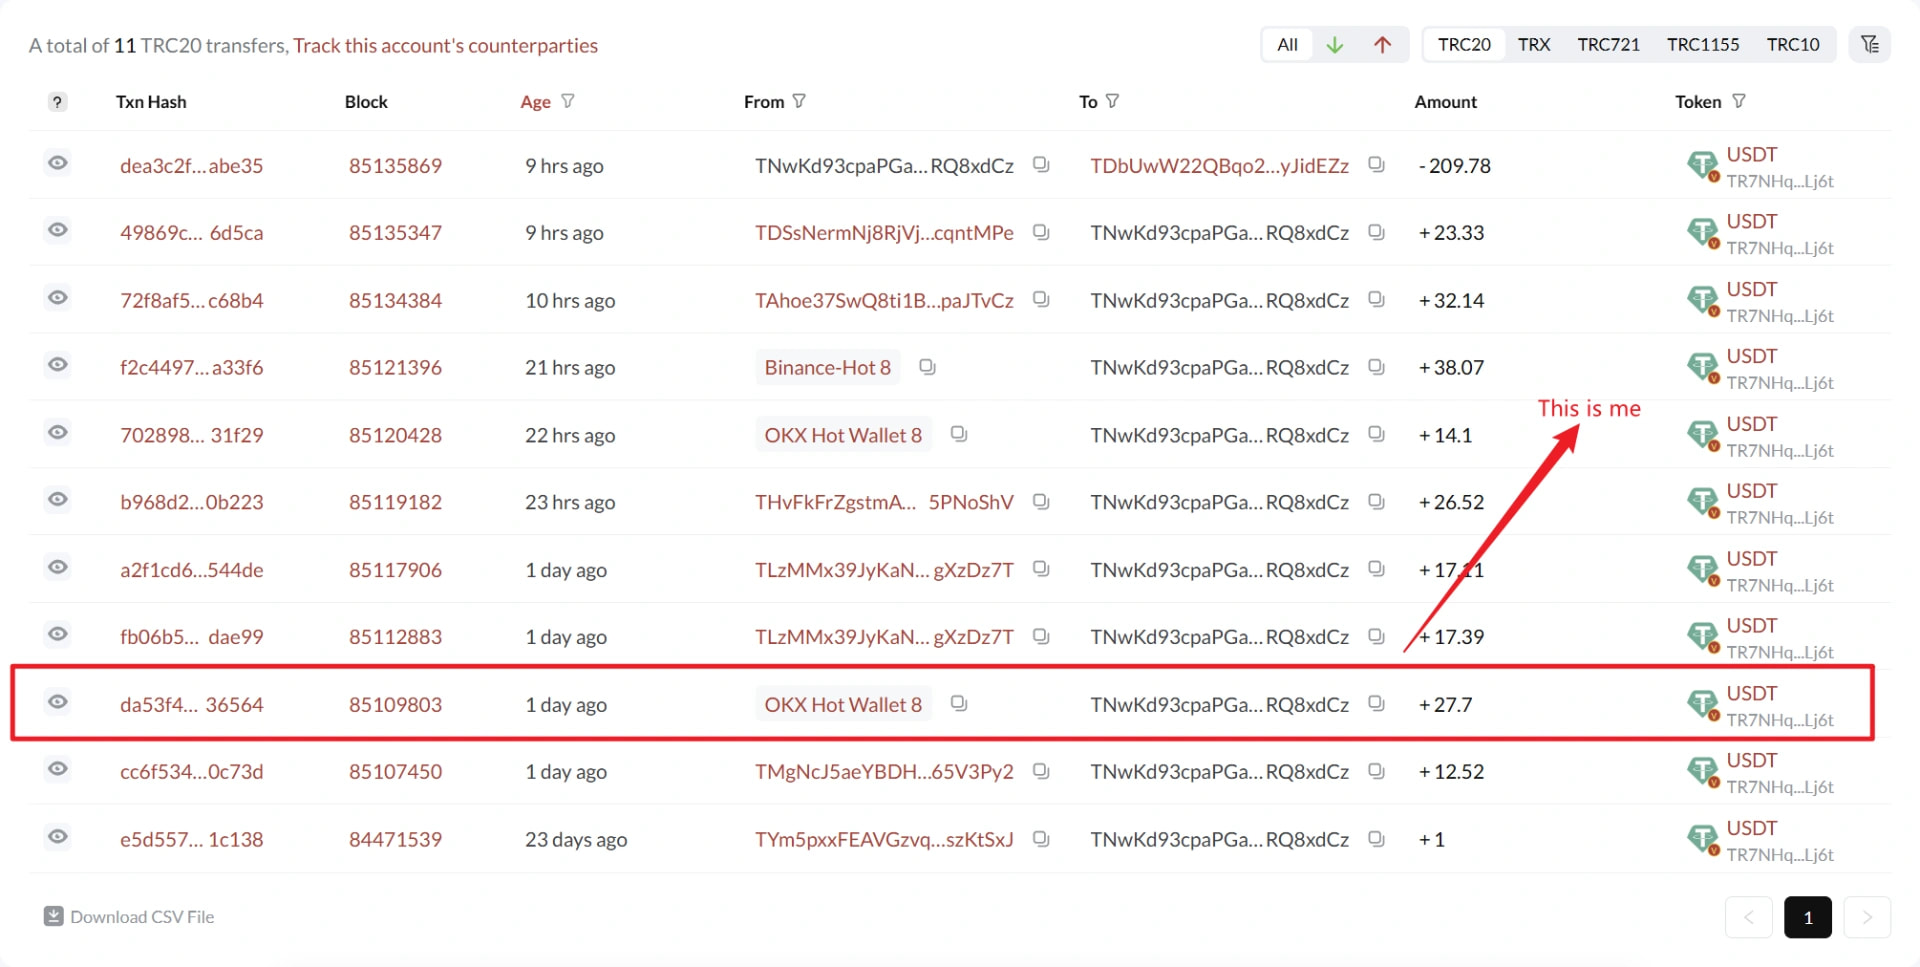Viewport: 1920px width, 967px height.
Task: Click Track this account's counterparties link
Action: pos(445,46)
